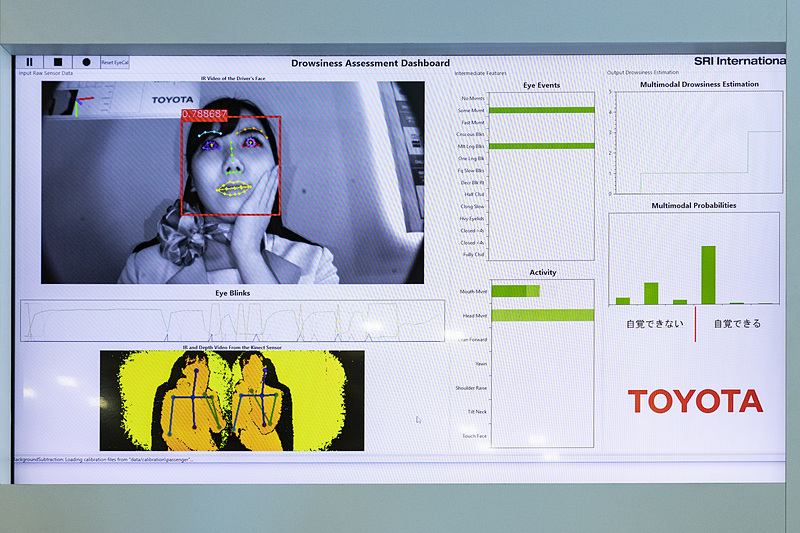Screen dimensions: 800x533
Task: Click the tallest bar in Multimodal Probabilities
Action: [708, 275]
